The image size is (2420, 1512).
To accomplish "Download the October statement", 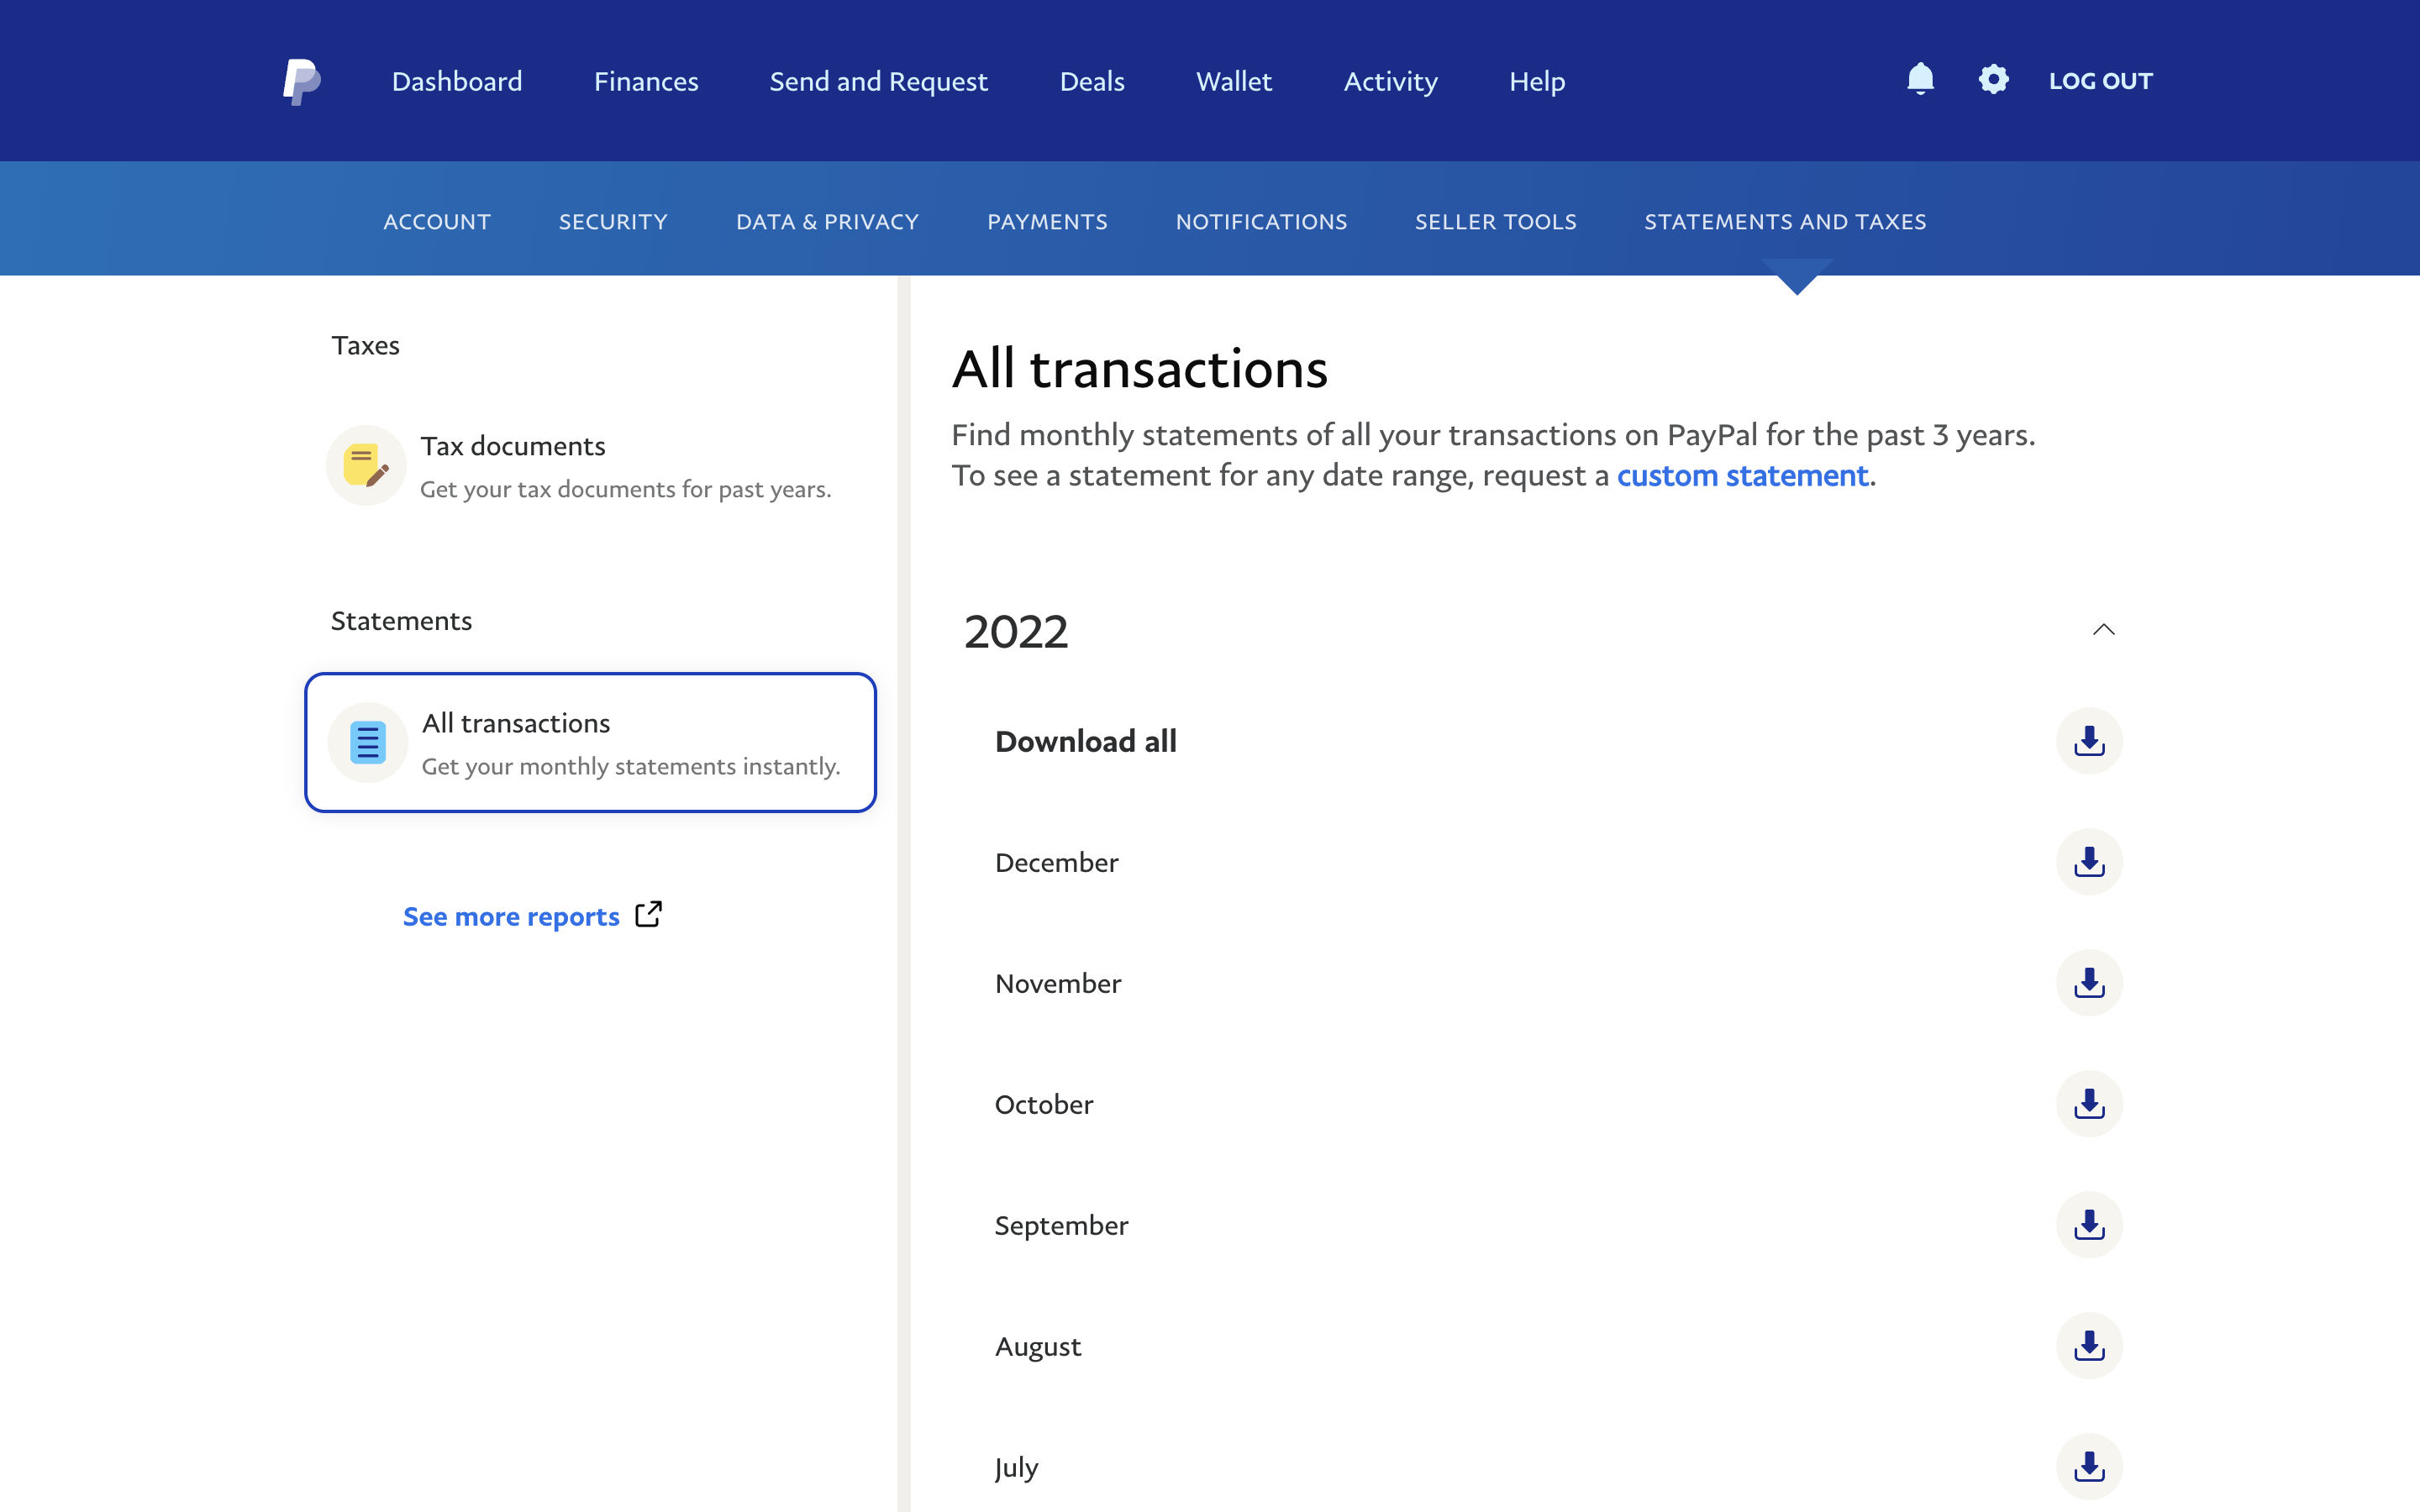I will click(2089, 1104).
